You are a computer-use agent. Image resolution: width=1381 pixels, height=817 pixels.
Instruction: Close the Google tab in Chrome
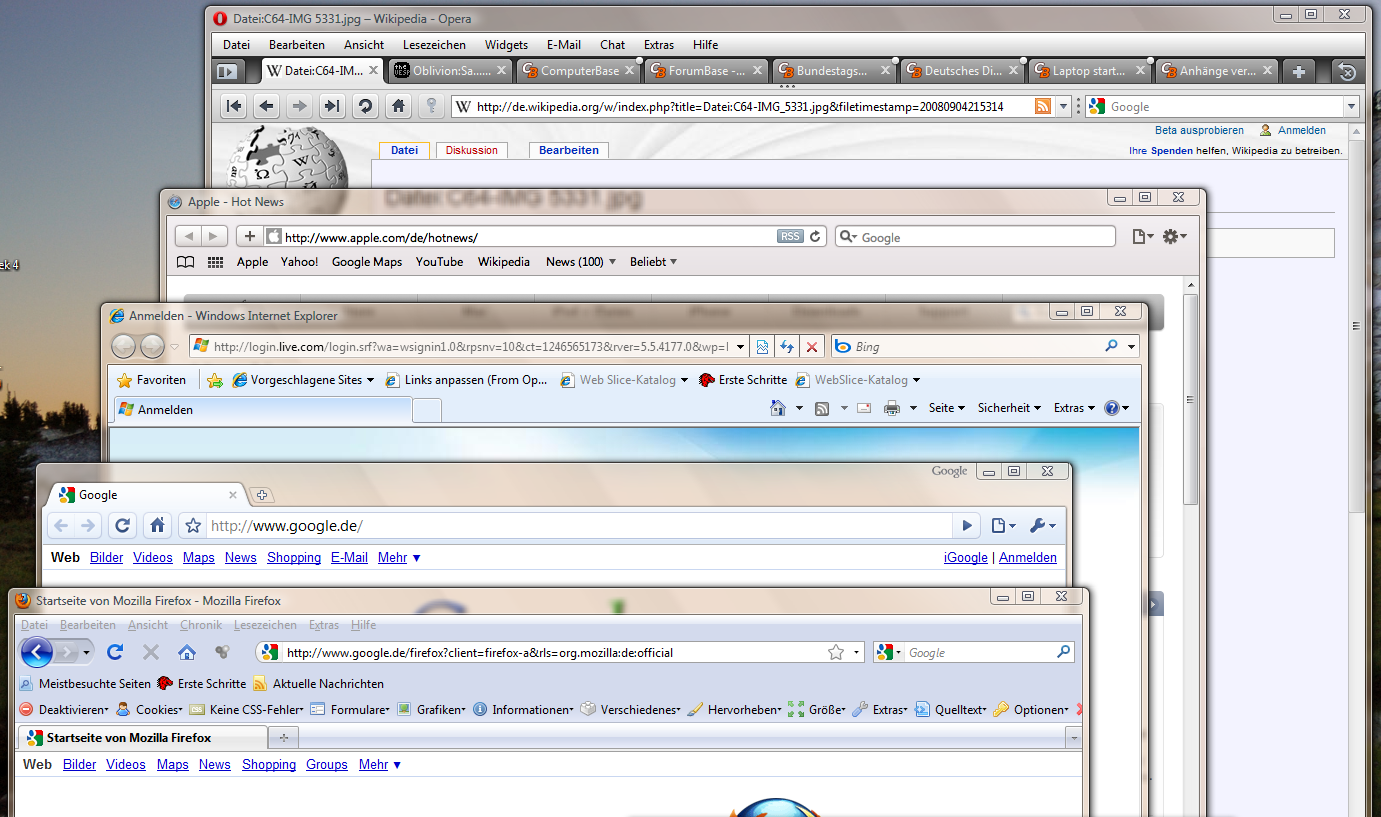[233, 495]
